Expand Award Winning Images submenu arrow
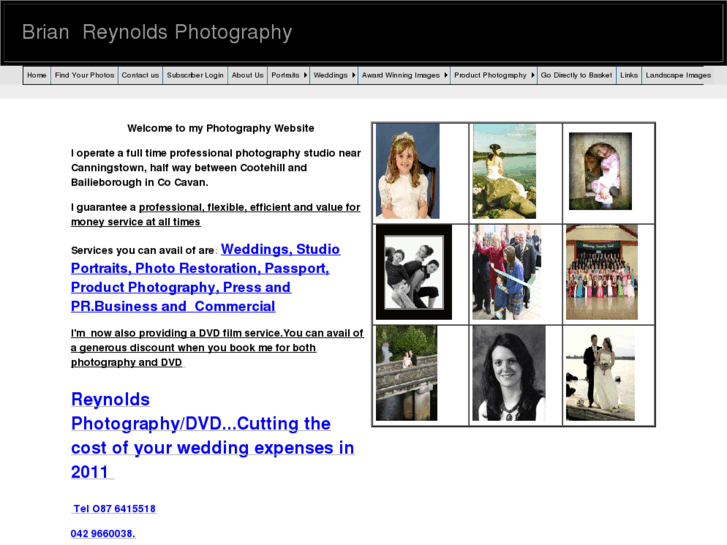Screen dimensions: 727x545 (446, 75)
